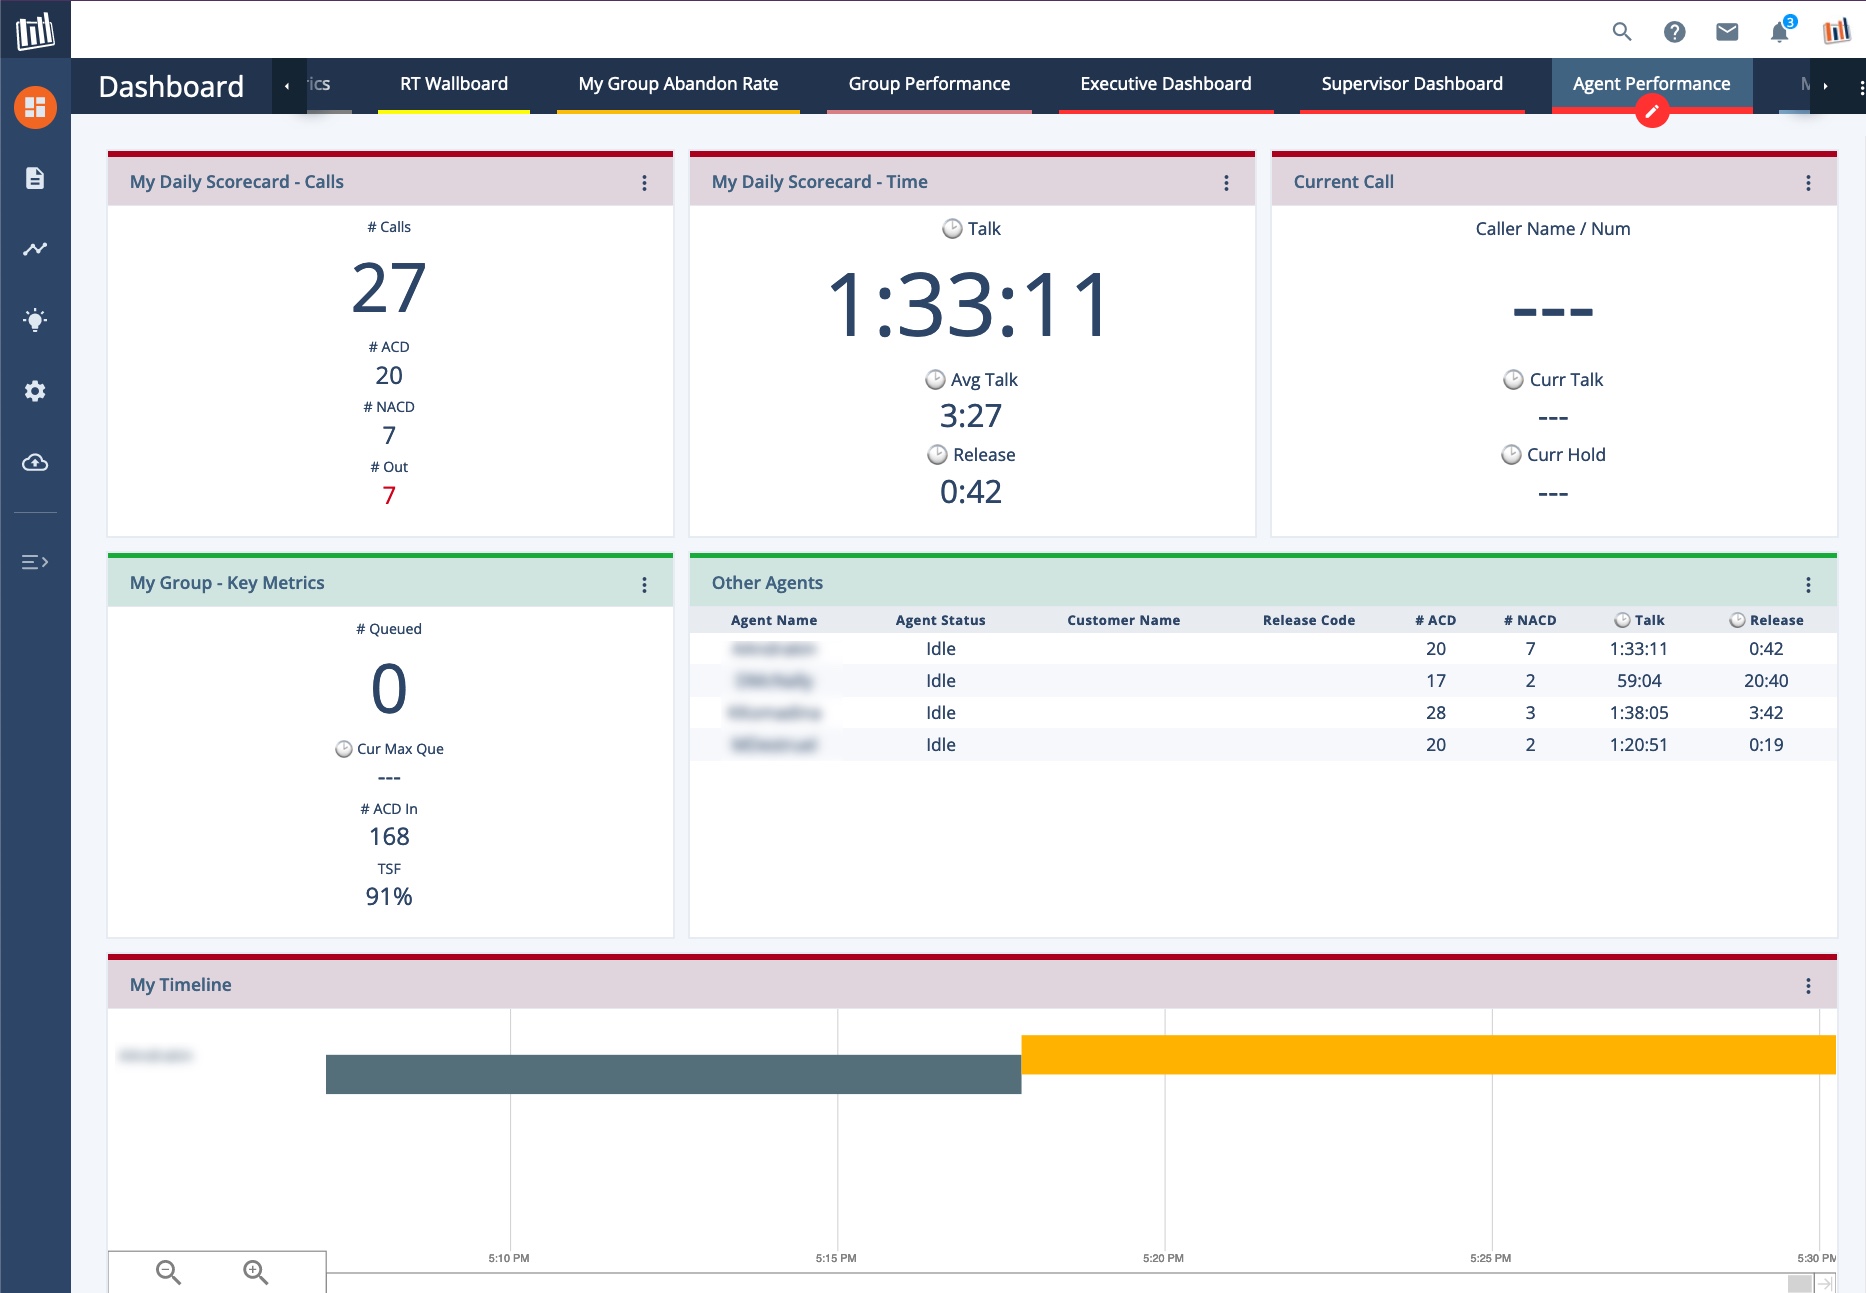Open Other Agents widget options menu
This screenshot has width=1866, height=1293.
[x=1808, y=585]
